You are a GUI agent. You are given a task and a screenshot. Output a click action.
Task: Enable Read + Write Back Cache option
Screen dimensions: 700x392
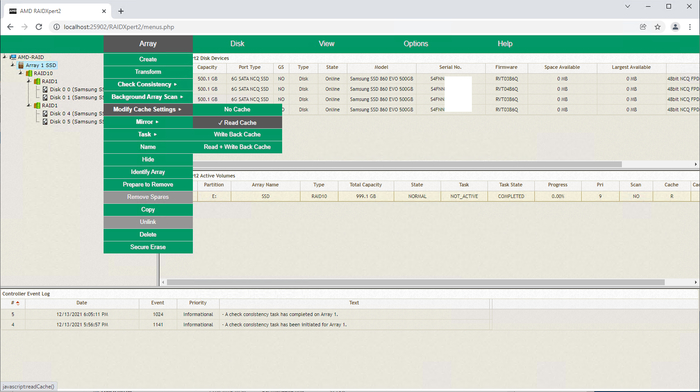pos(238,147)
